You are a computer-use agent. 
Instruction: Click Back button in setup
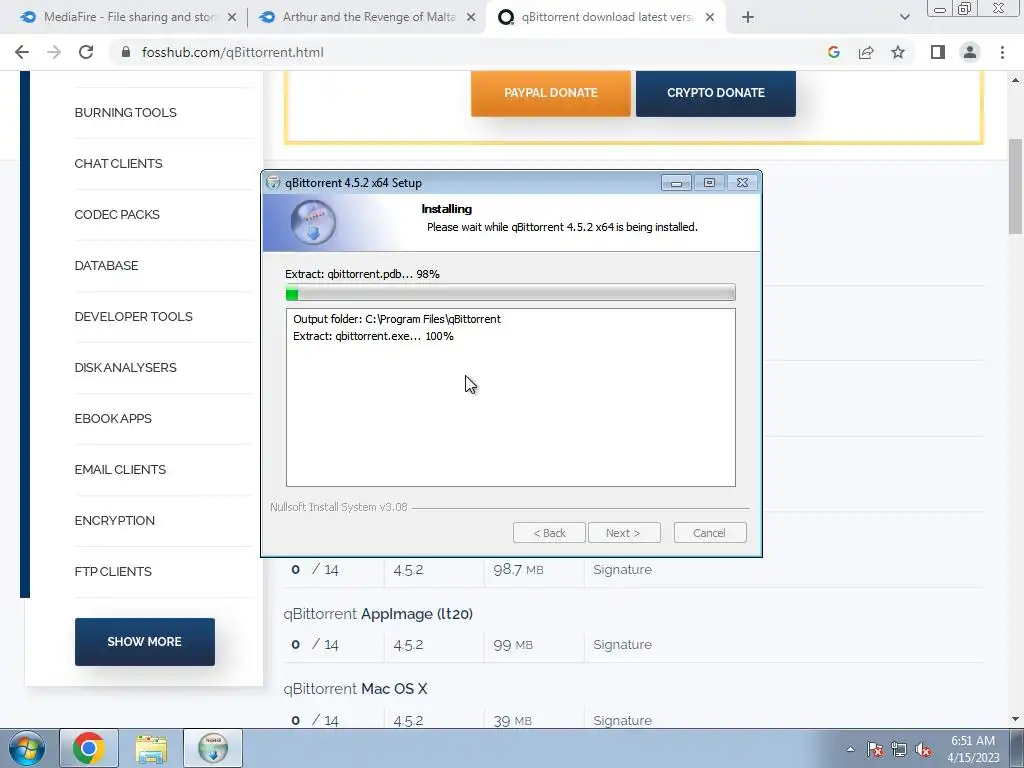(549, 533)
